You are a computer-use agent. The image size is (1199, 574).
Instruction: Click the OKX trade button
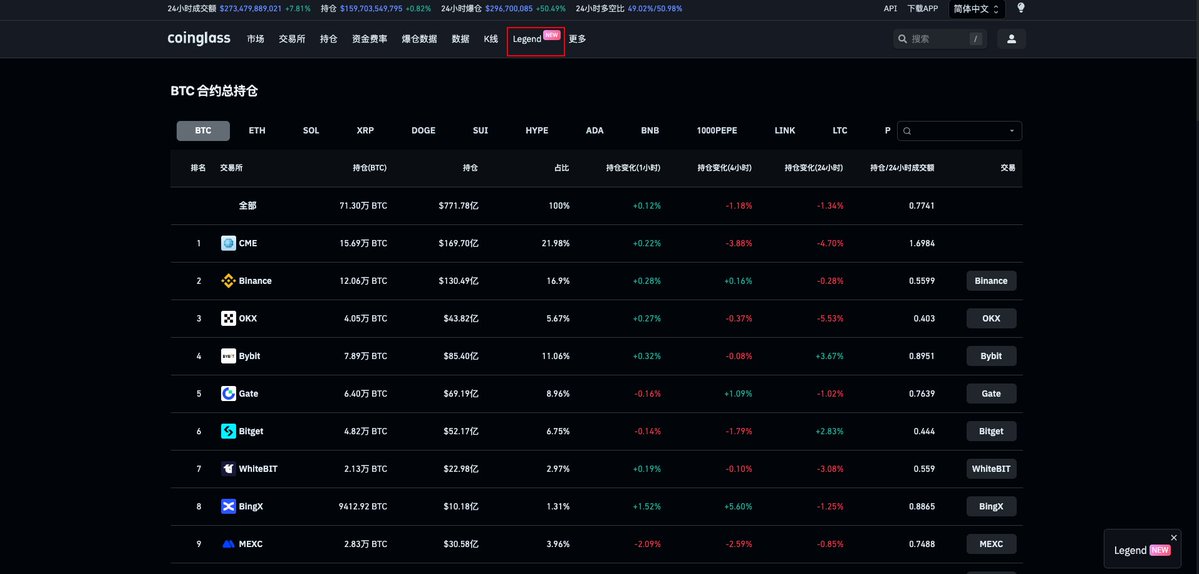click(x=991, y=318)
